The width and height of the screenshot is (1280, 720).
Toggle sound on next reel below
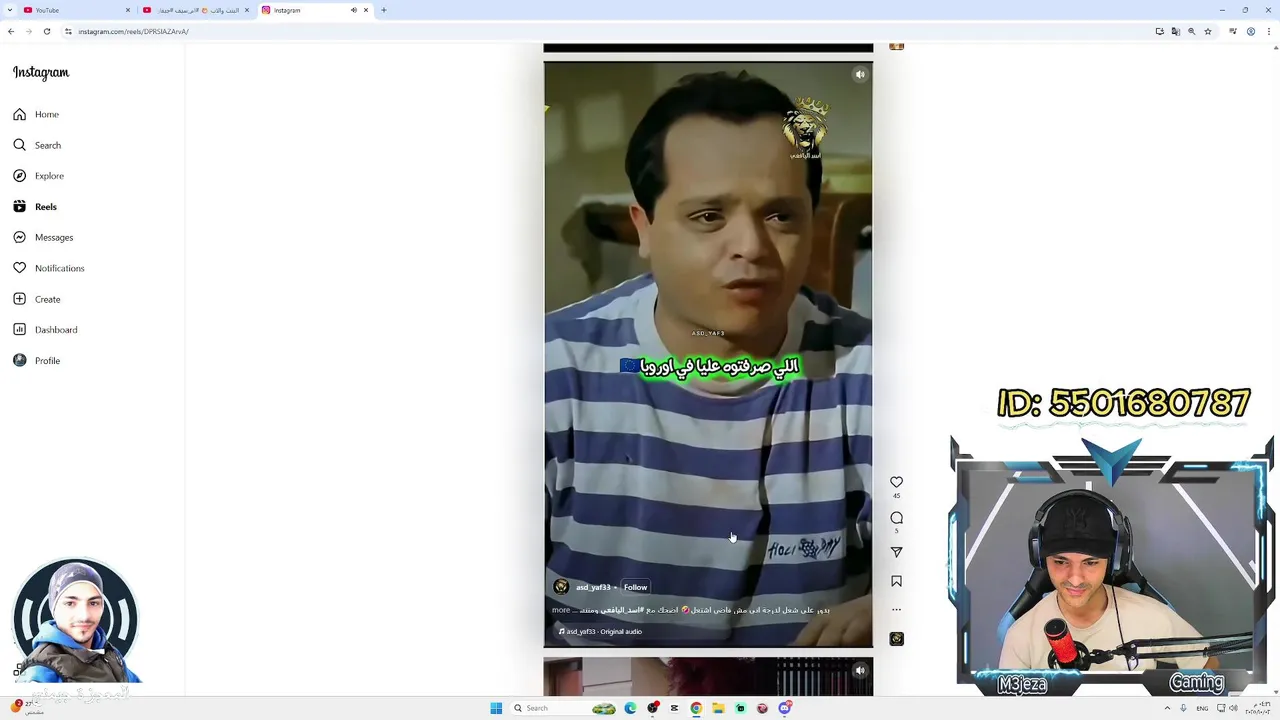[x=860, y=670]
